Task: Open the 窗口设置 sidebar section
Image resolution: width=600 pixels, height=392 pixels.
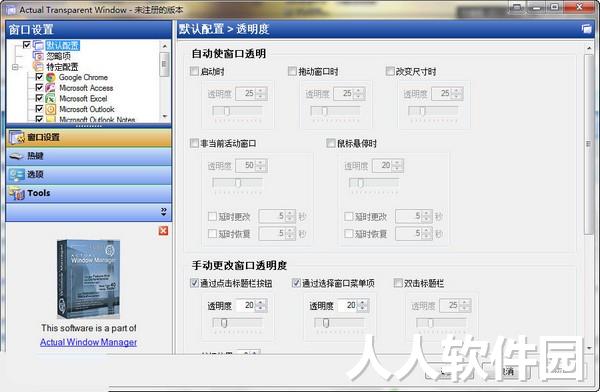Action: click(x=89, y=137)
